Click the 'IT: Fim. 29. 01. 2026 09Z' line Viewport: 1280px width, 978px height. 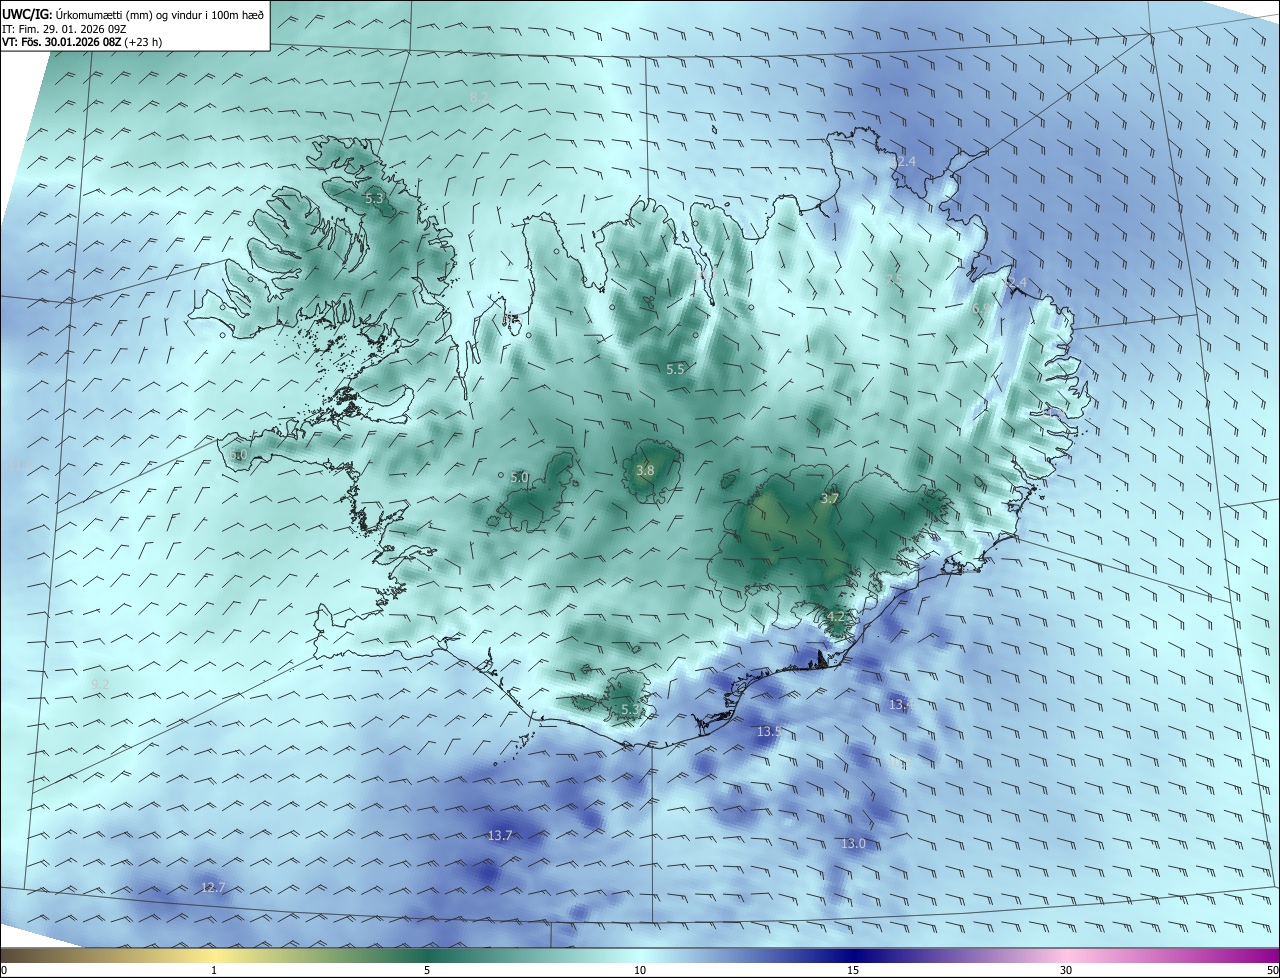[x=64, y=29]
